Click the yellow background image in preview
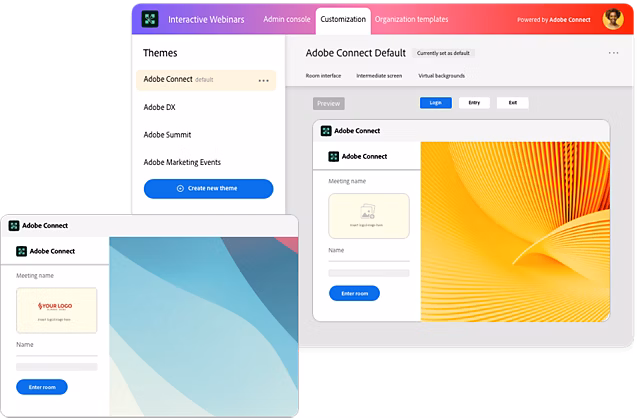 (x=515, y=231)
